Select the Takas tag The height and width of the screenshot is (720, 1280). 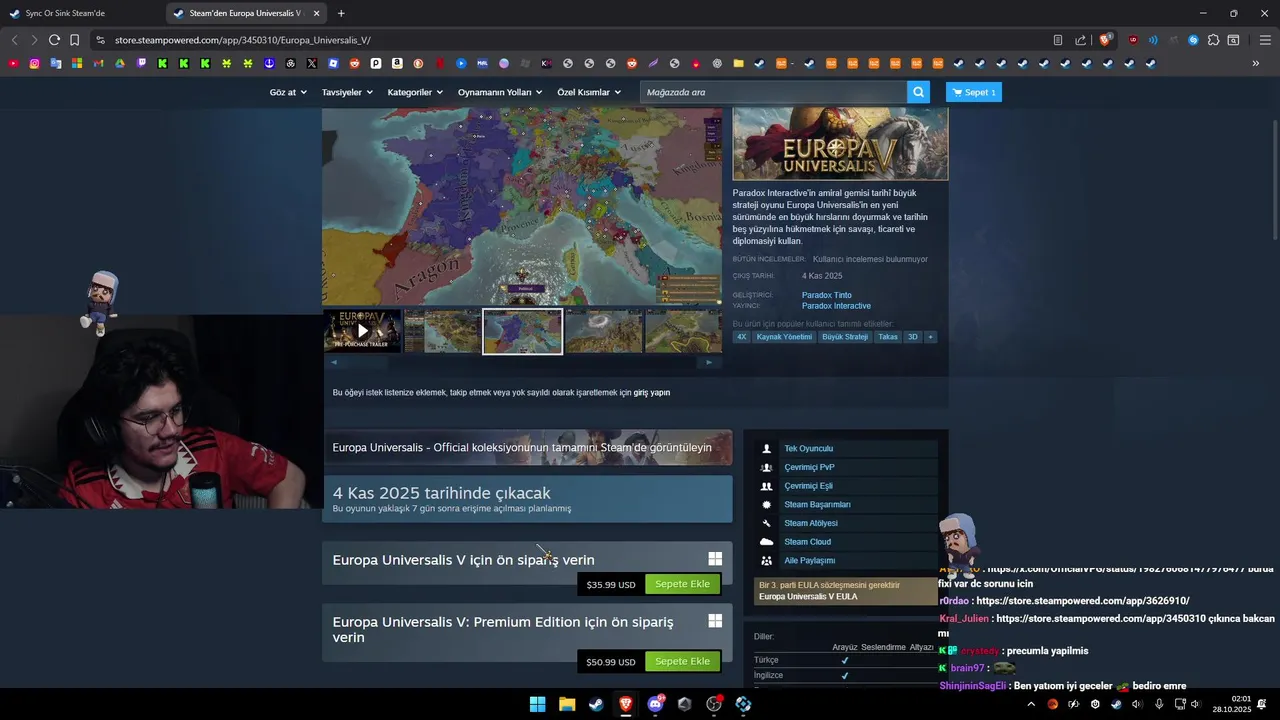pyautogui.click(x=888, y=337)
